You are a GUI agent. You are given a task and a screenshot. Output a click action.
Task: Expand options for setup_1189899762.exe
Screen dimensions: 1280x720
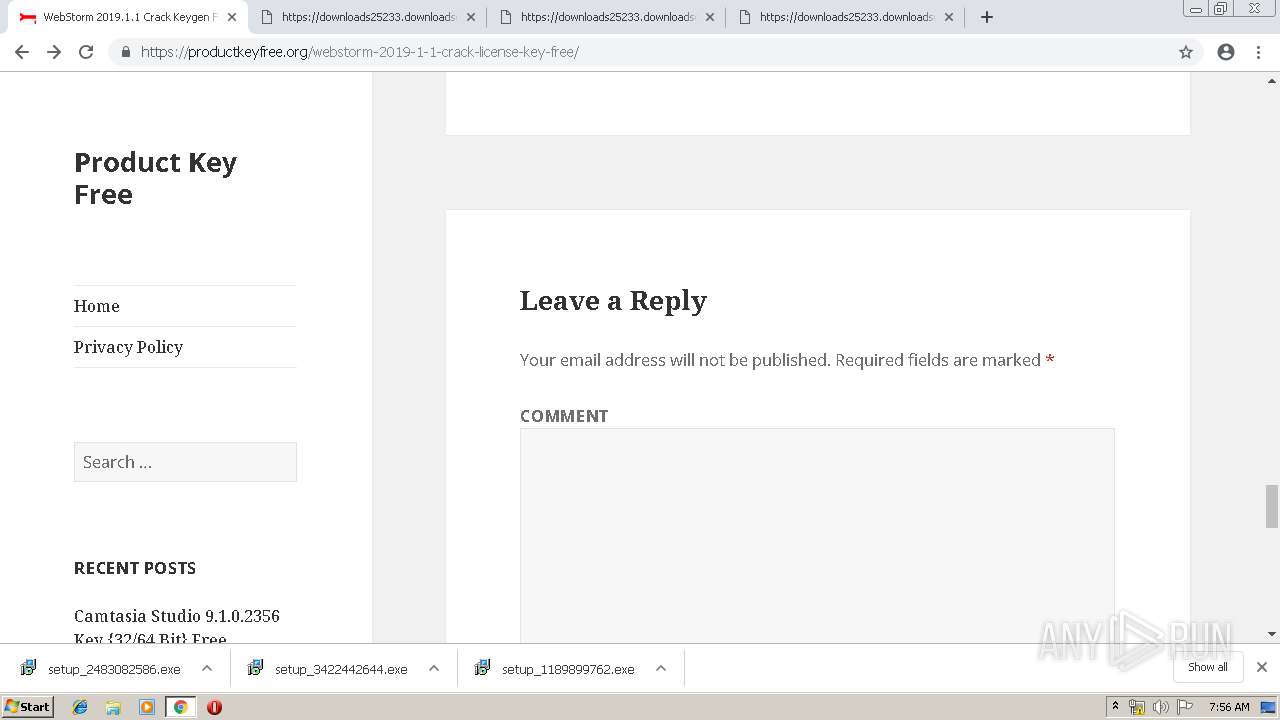tap(661, 668)
